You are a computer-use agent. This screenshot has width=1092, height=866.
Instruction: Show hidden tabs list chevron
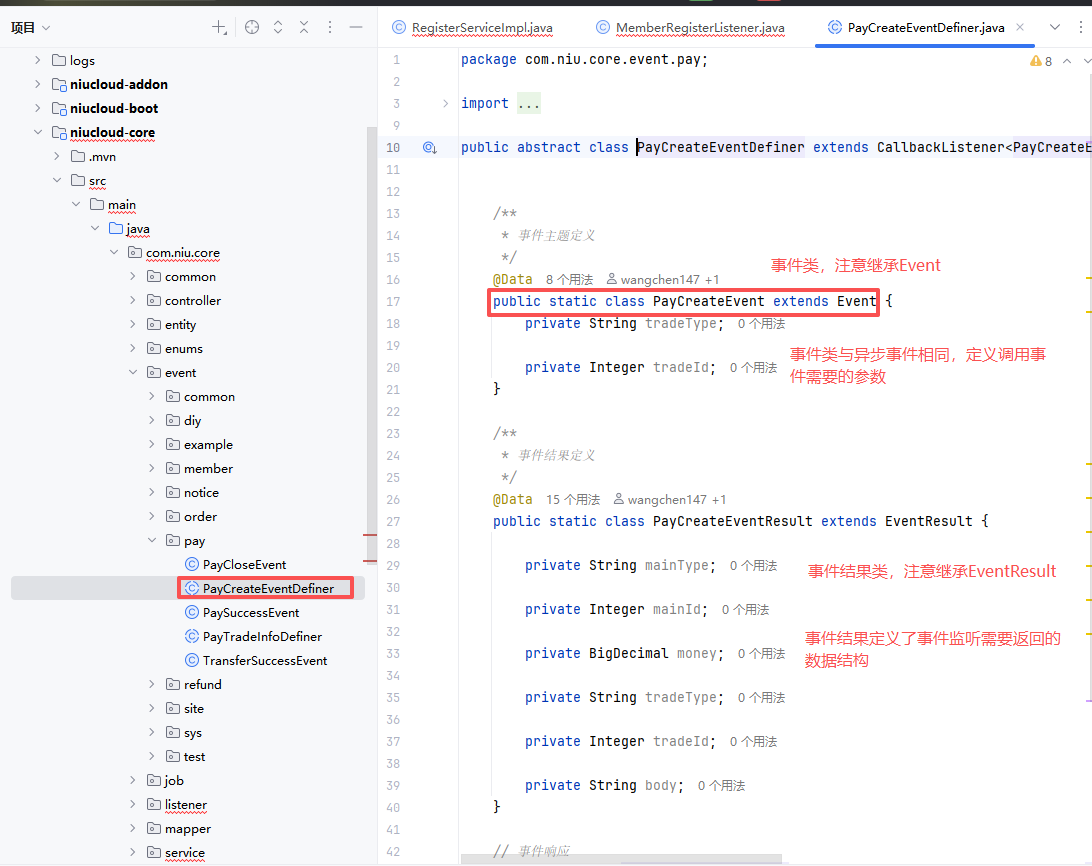coord(1054,28)
